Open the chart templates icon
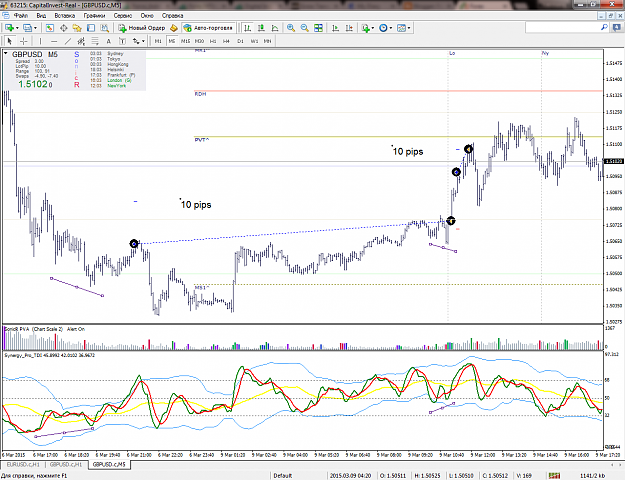This screenshot has width=625, height=480. coord(401,28)
